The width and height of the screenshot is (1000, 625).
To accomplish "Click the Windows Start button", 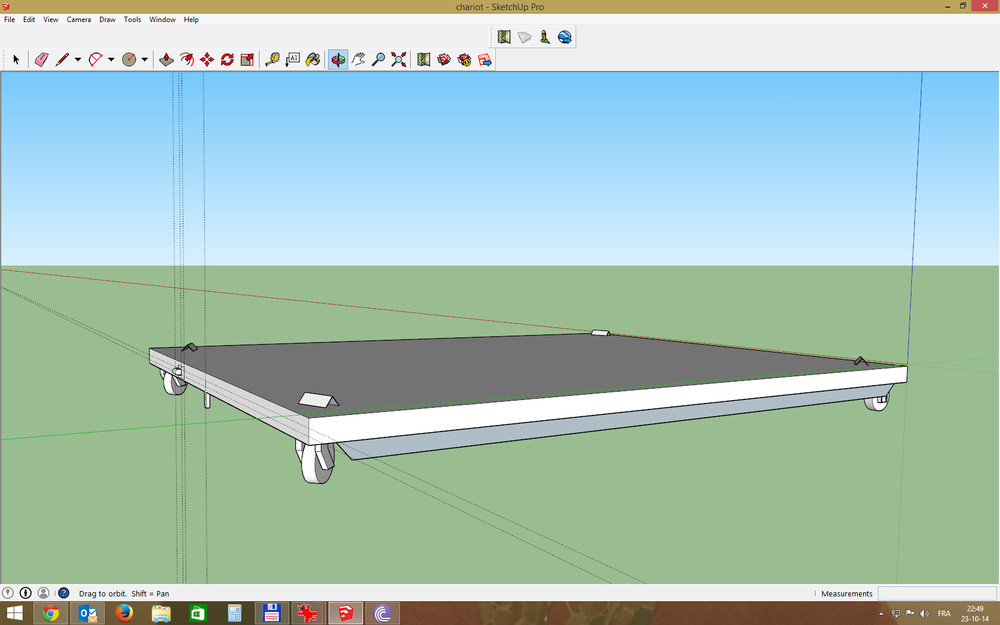I will tap(15, 613).
